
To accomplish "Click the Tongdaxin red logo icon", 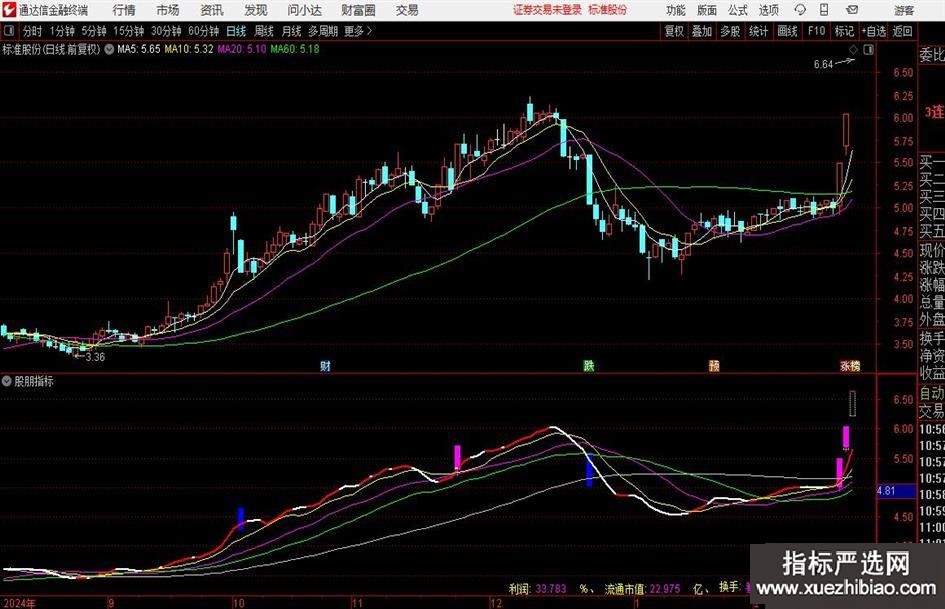I will pos(8,10).
